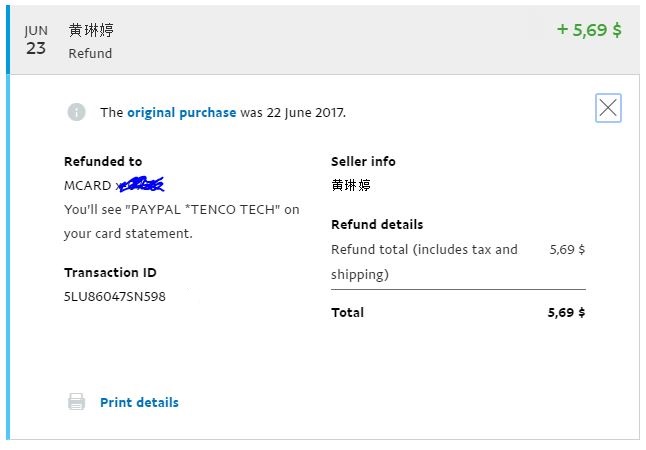Collapse the refund row via JUN 23 date
Screen dimensions: 646x450
(36, 40)
